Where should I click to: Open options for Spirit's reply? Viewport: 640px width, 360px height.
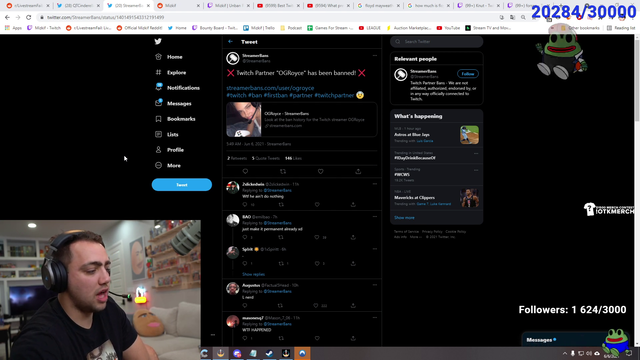375,249
